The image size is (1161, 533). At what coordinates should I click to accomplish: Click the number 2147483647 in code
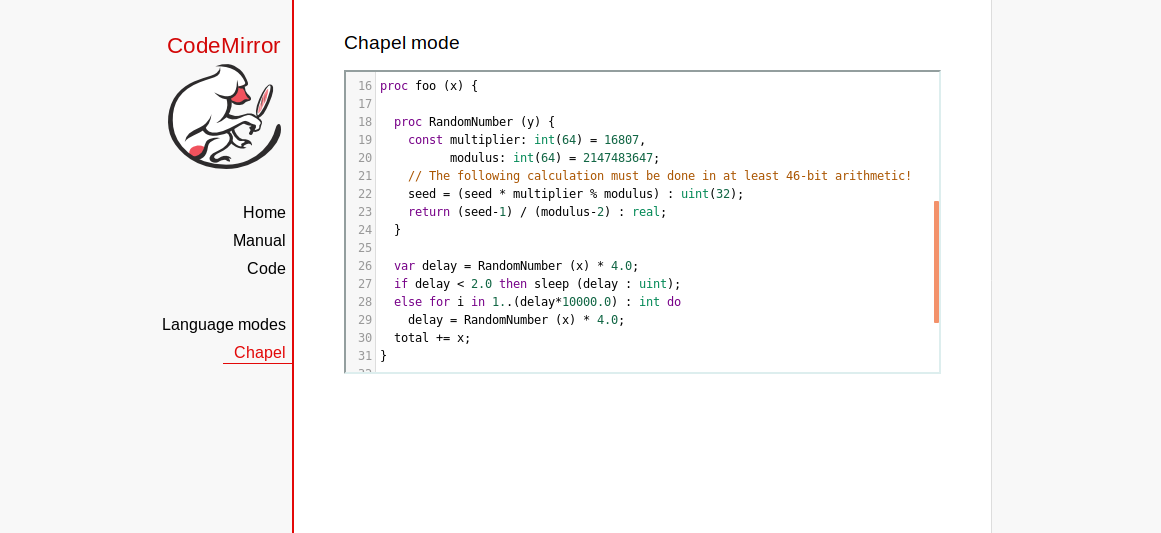(x=617, y=158)
